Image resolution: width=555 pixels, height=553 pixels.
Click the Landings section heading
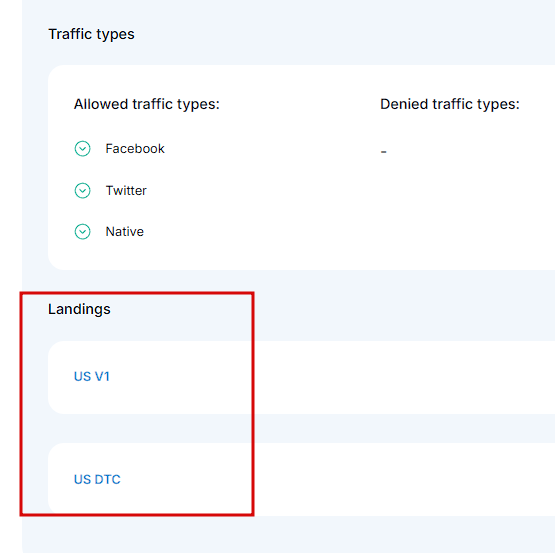[x=79, y=309]
